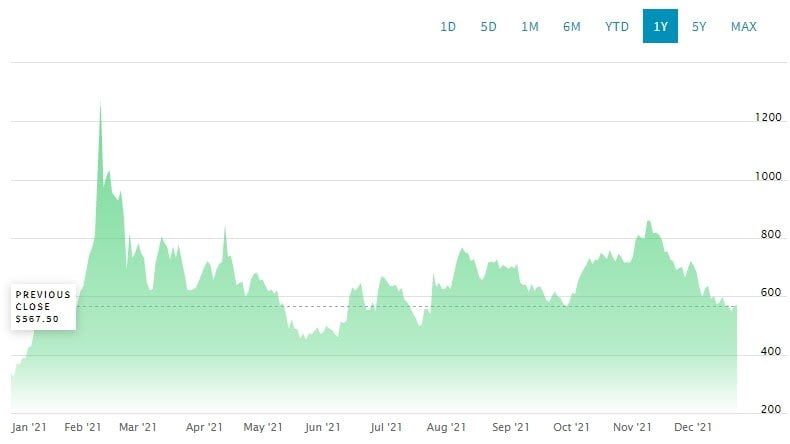The image size is (790, 444).
Task: Click the 400 price axis label
Action: point(768,352)
